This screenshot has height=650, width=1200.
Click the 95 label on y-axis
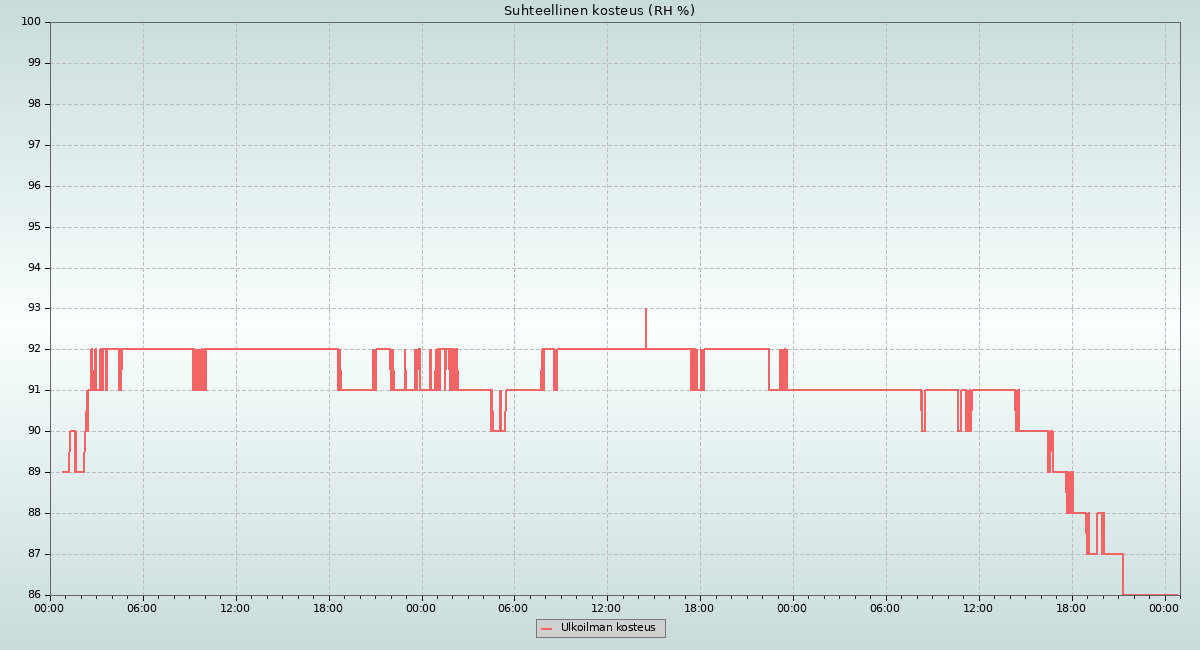(34, 227)
